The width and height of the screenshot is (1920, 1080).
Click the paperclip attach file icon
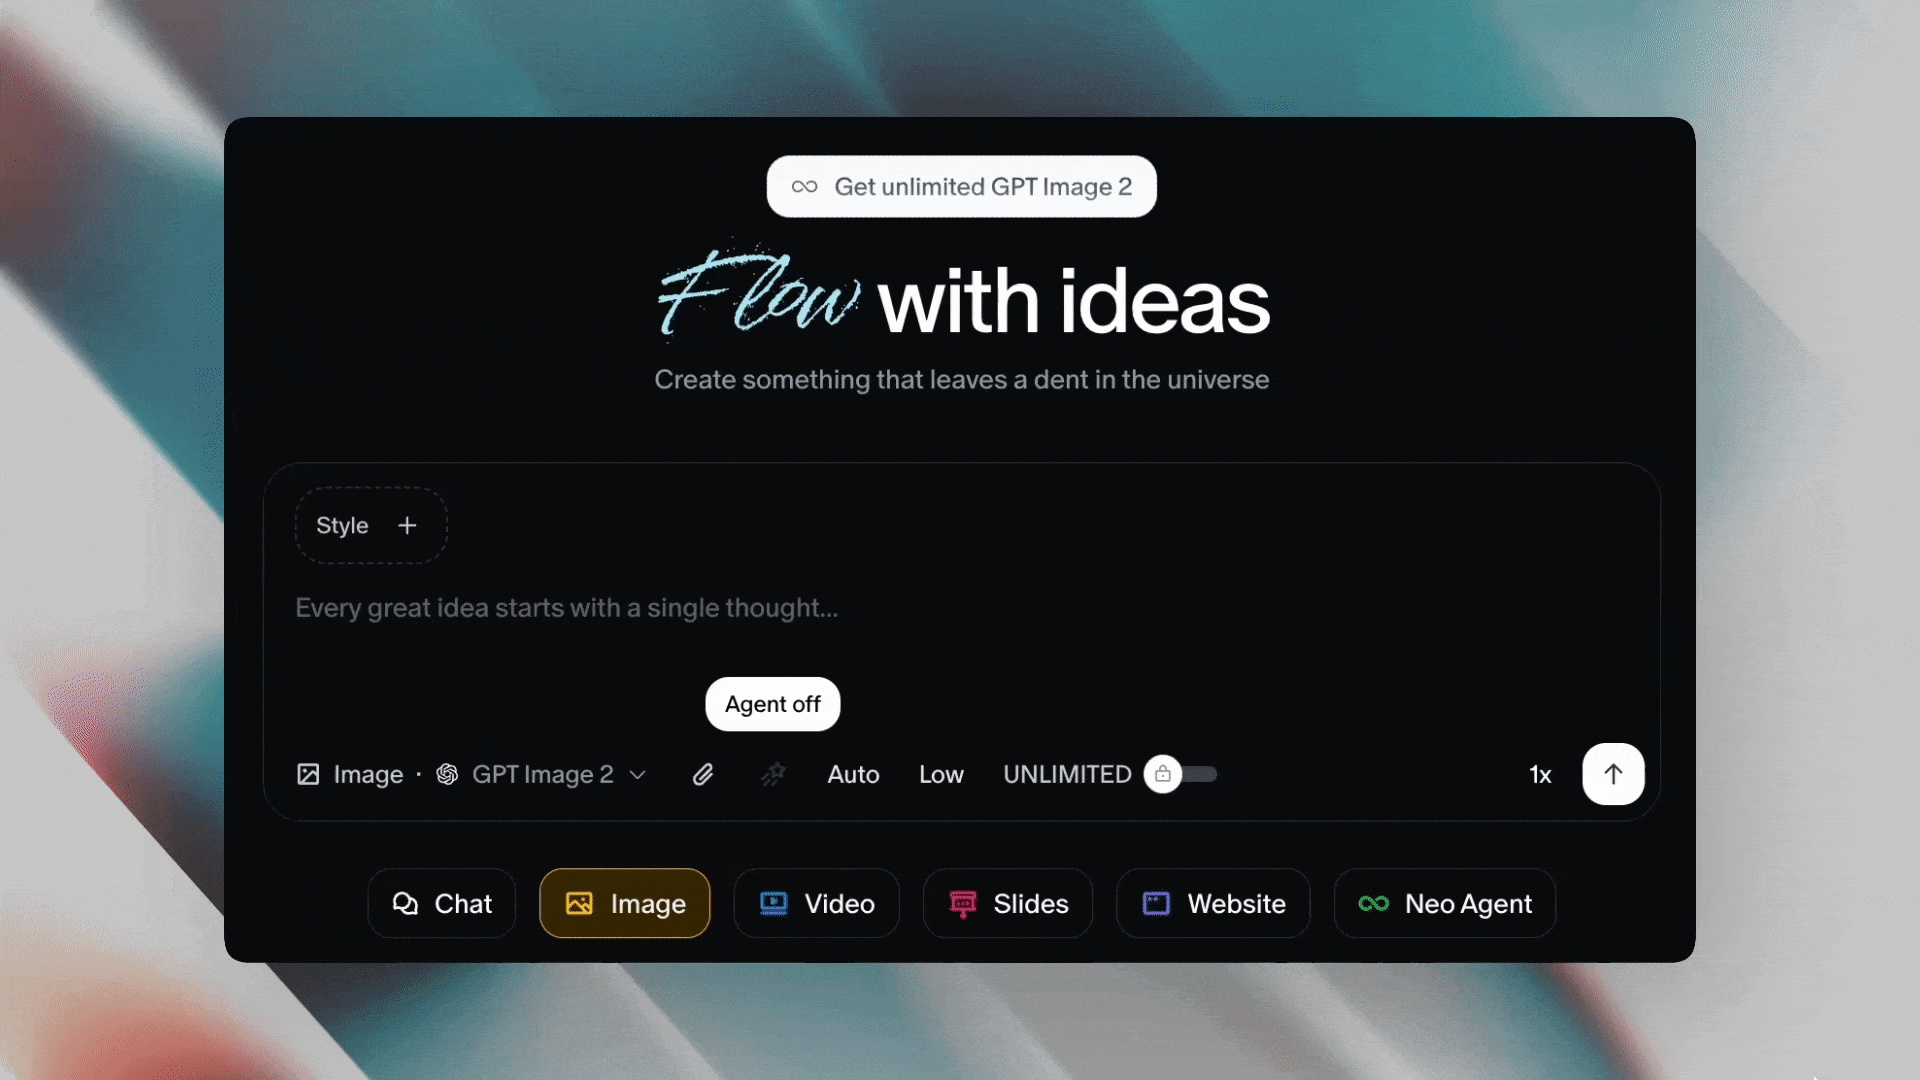tap(703, 774)
